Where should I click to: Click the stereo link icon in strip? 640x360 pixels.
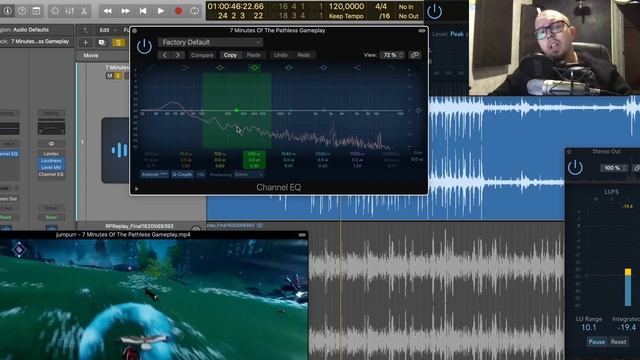(51, 144)
